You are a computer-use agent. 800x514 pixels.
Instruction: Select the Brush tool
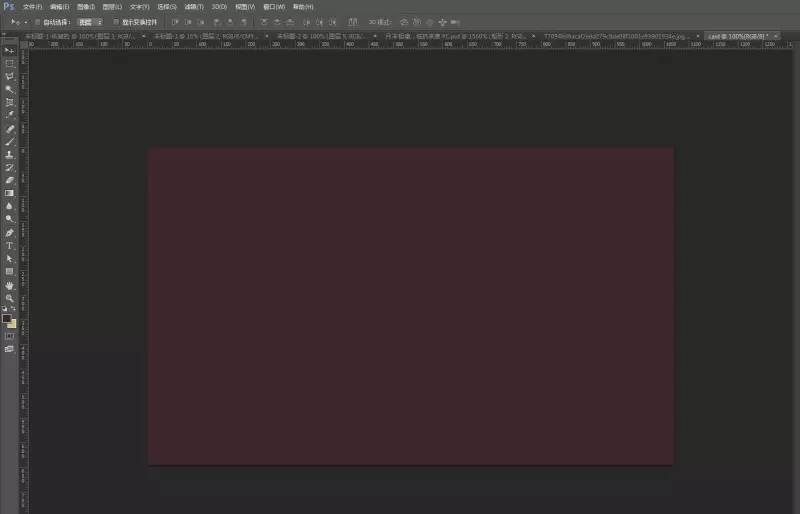(x=9, y=141)
